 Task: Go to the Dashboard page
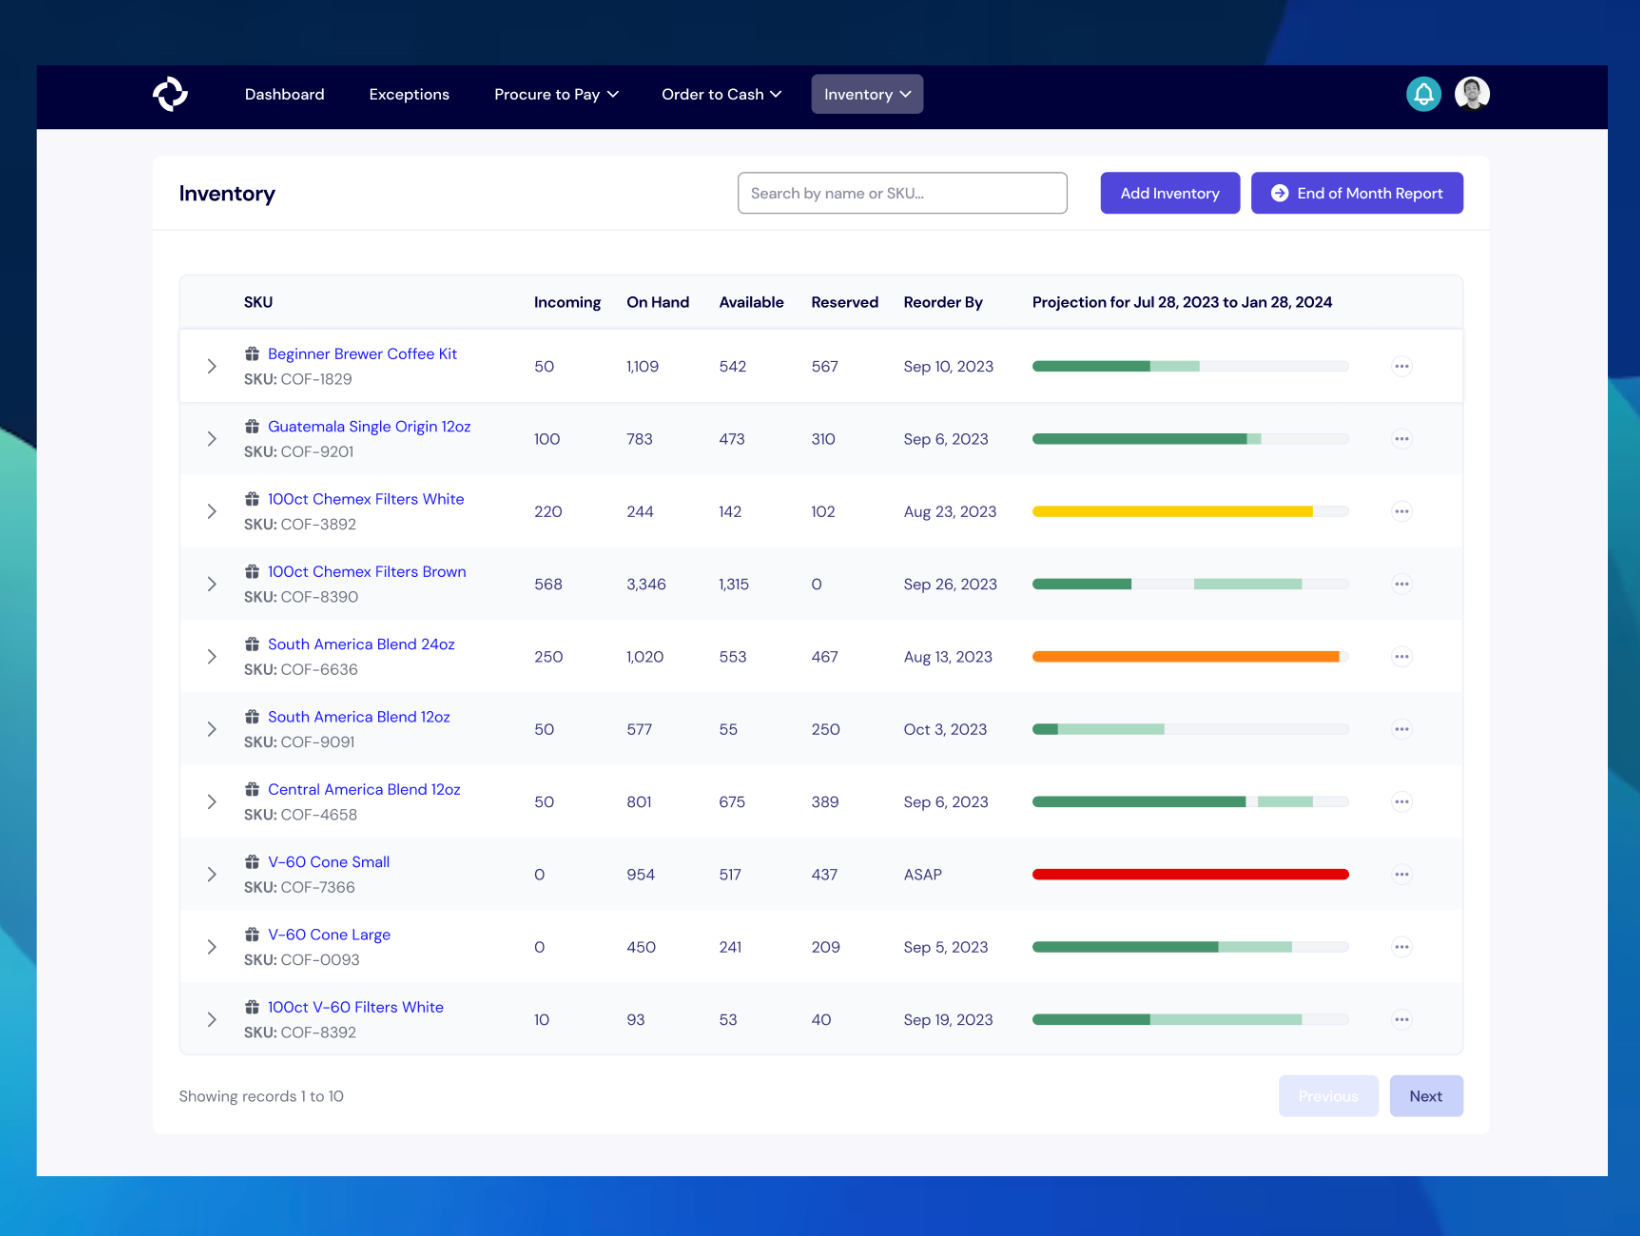(x=284, y=94)
